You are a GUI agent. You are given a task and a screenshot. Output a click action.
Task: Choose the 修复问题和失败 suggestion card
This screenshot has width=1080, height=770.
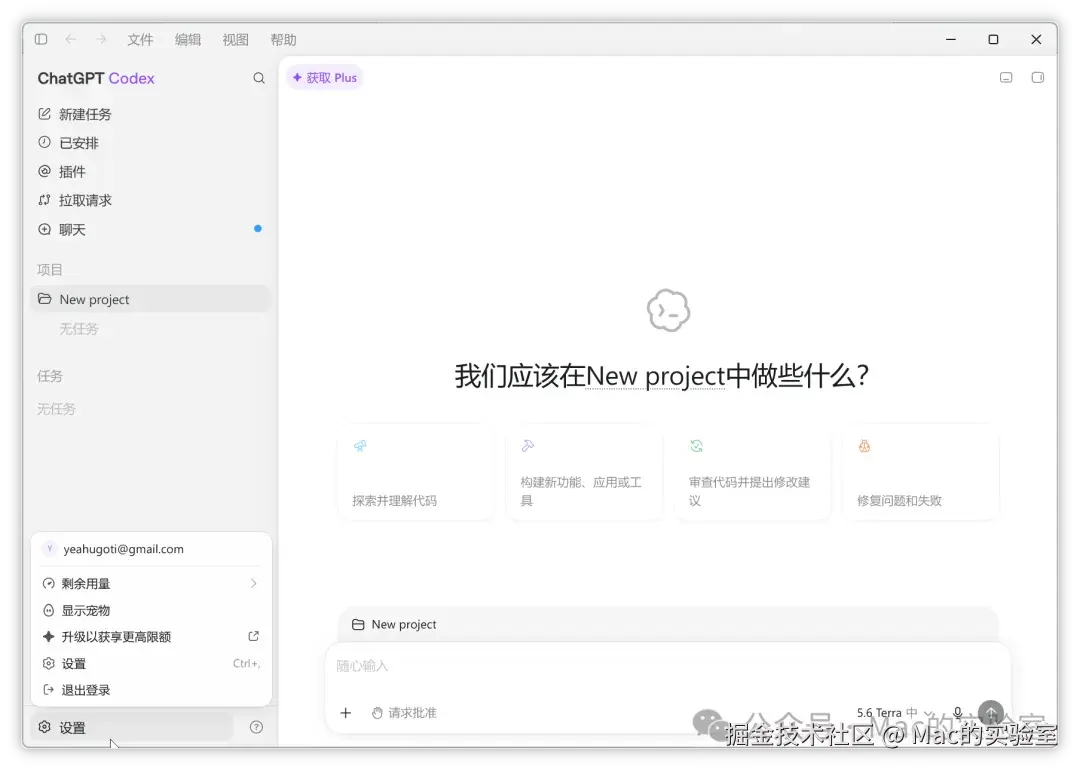[x=920, y=472]
